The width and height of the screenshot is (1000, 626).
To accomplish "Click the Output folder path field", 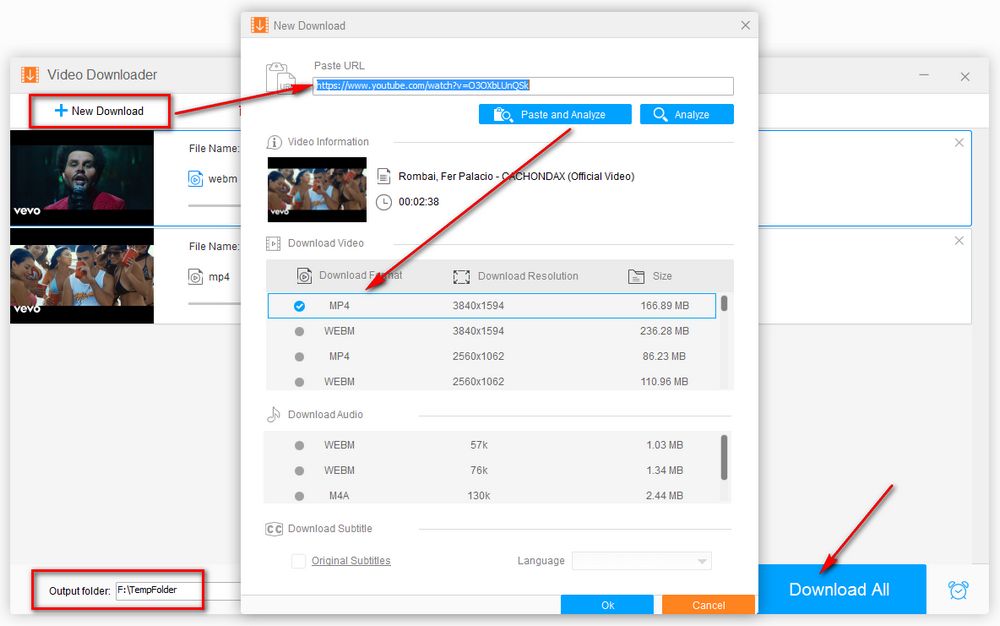I will tap(178, 590).
